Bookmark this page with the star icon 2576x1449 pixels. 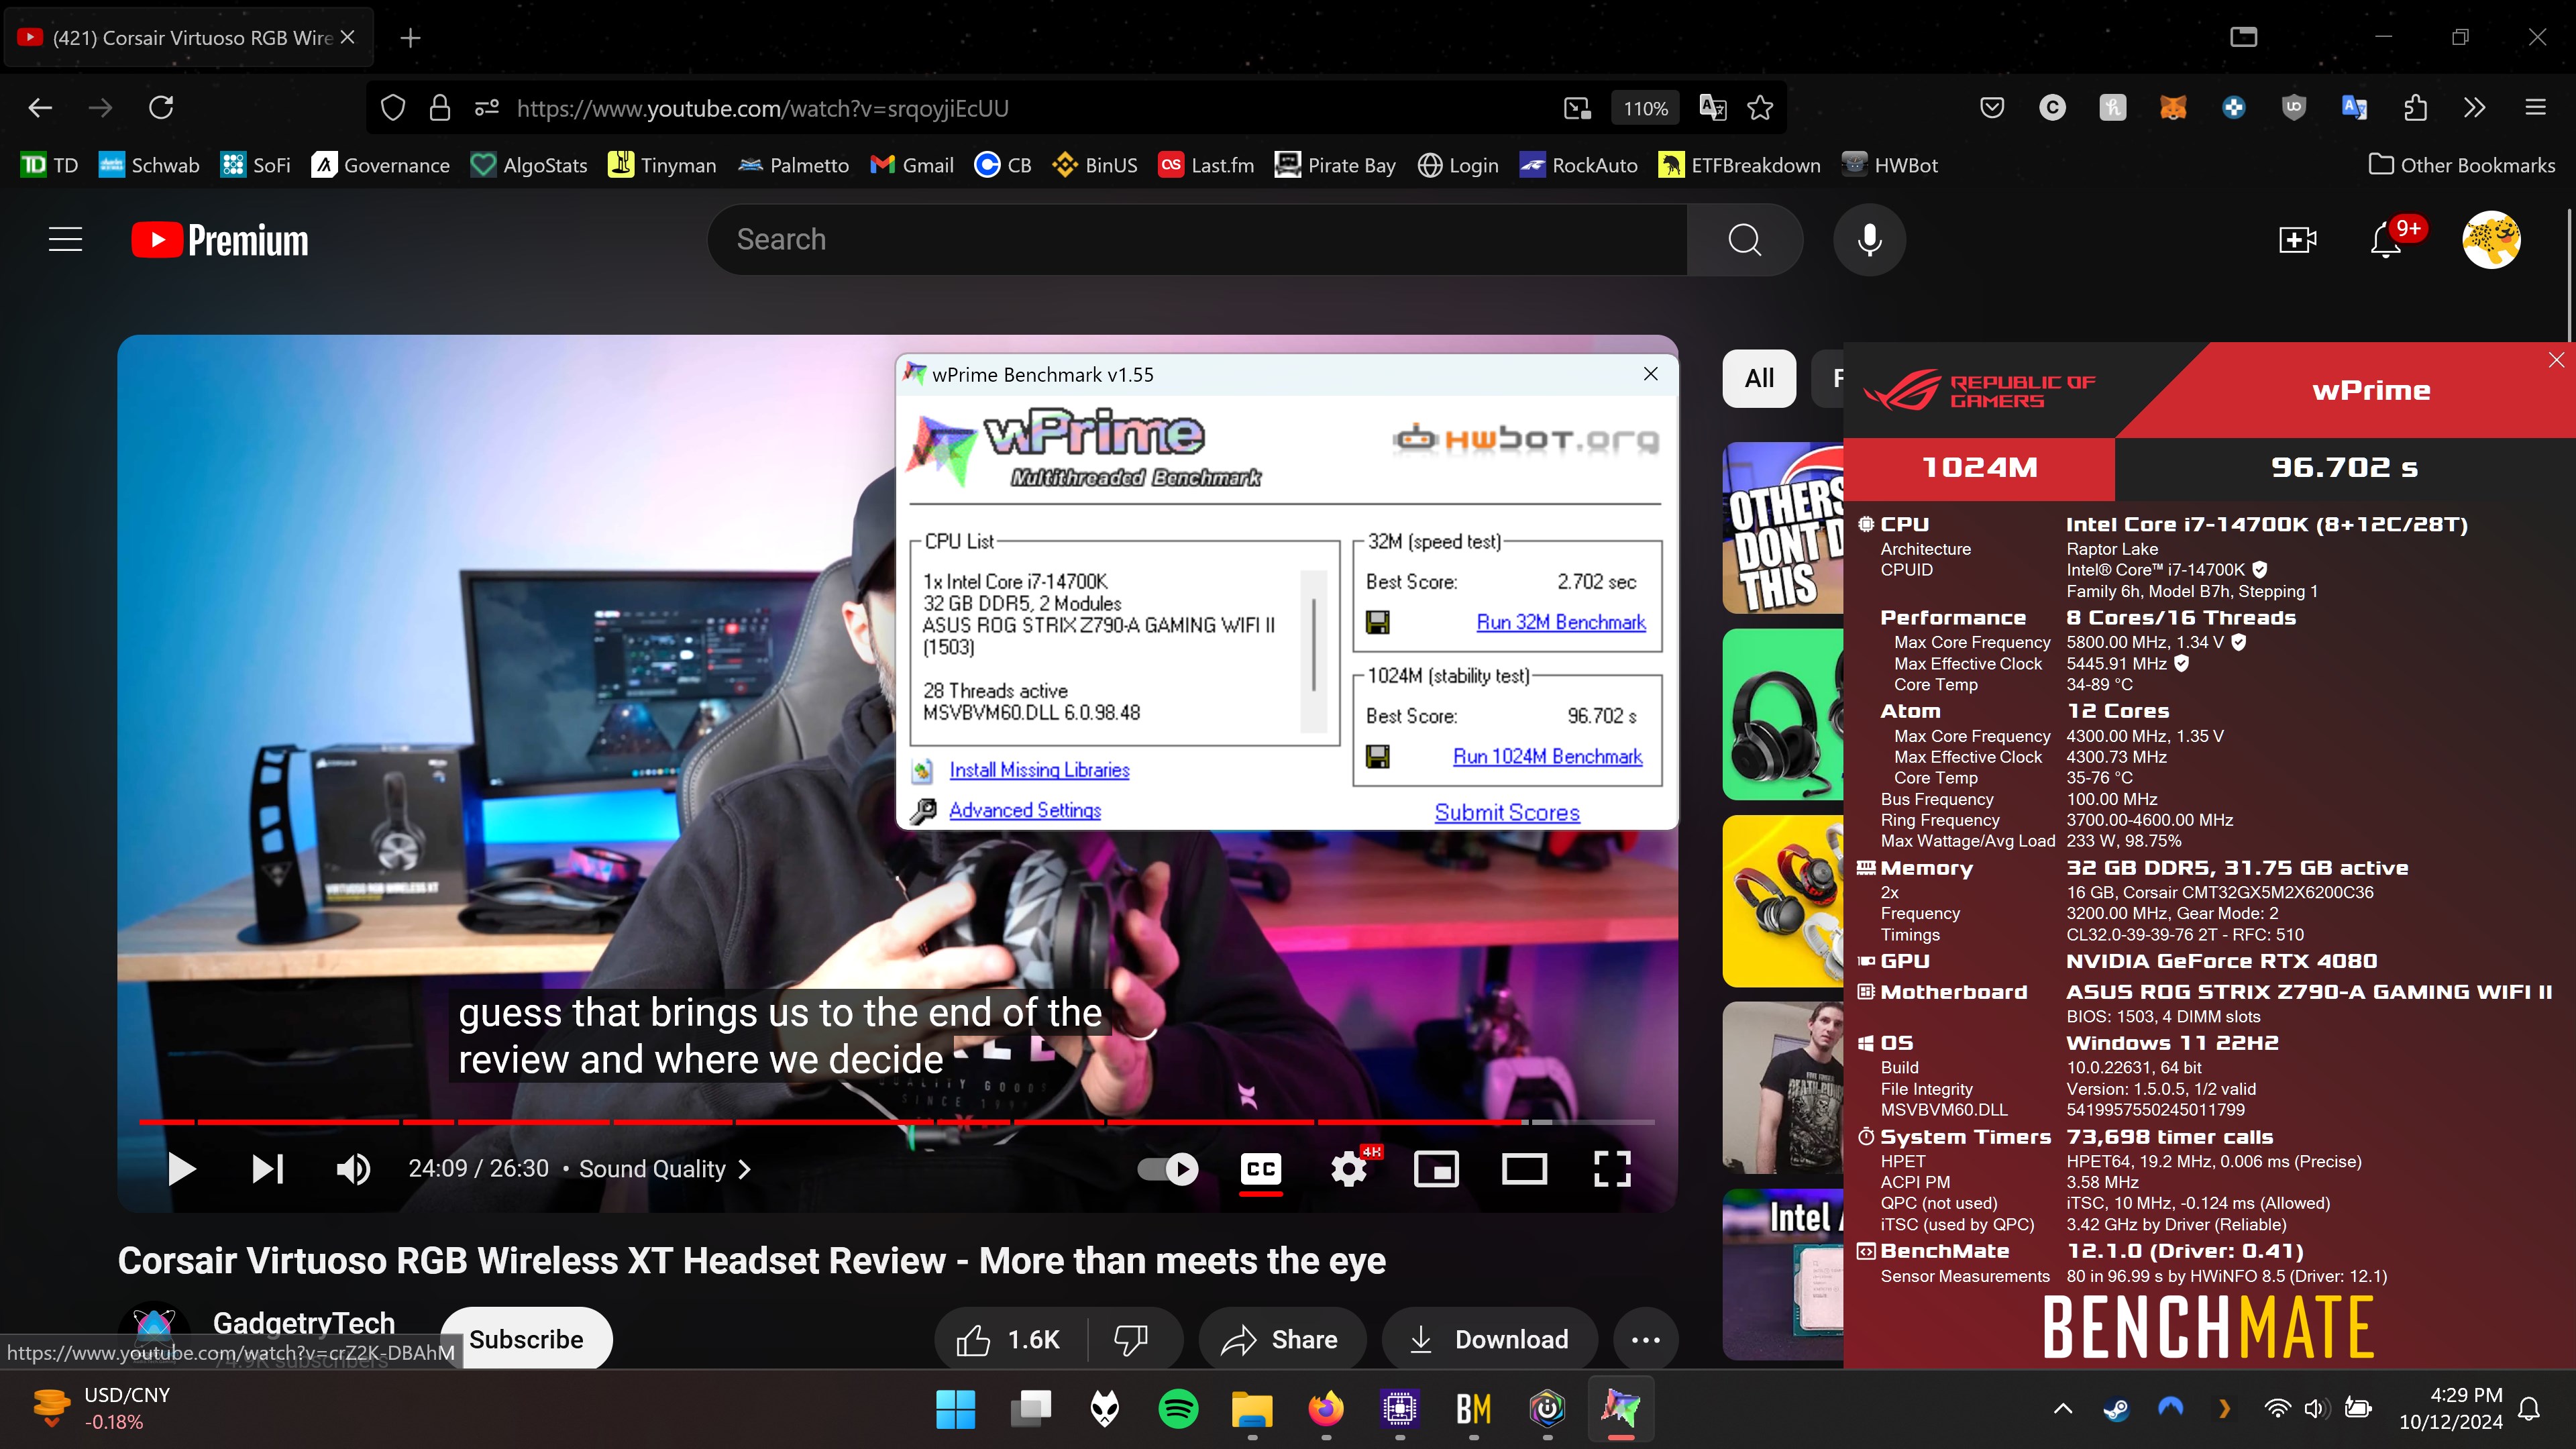tap(1760, 108)
